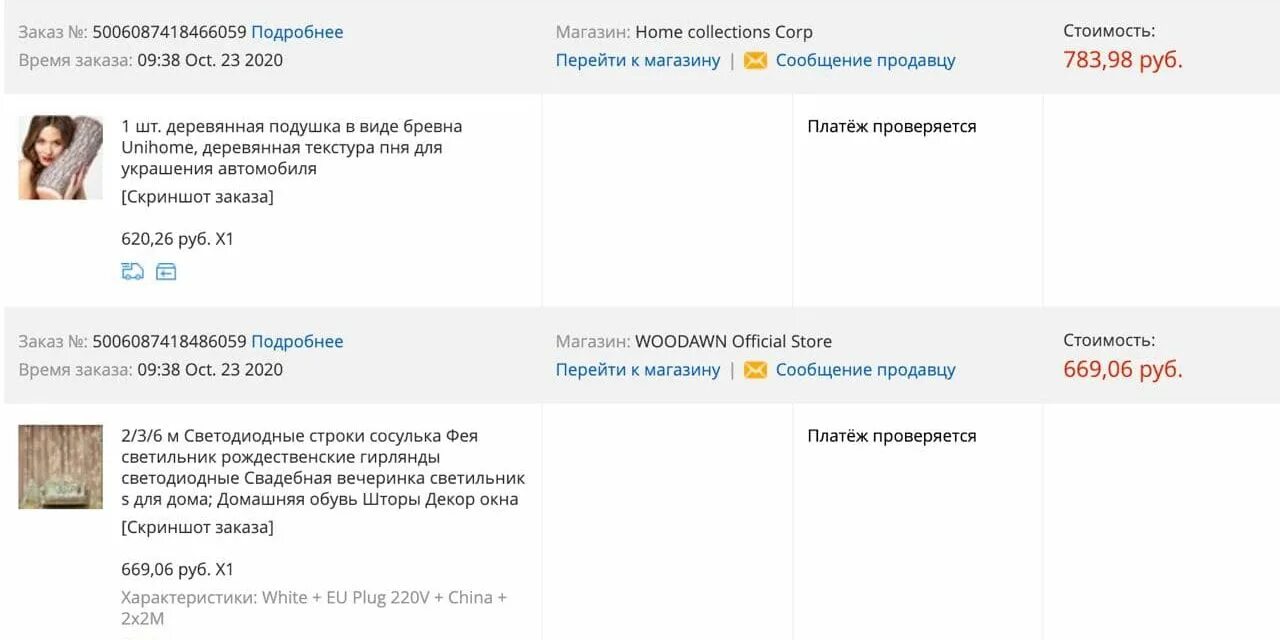
Task: Open Скриншот заказа for the LED lights order
Action: point(197,527)
